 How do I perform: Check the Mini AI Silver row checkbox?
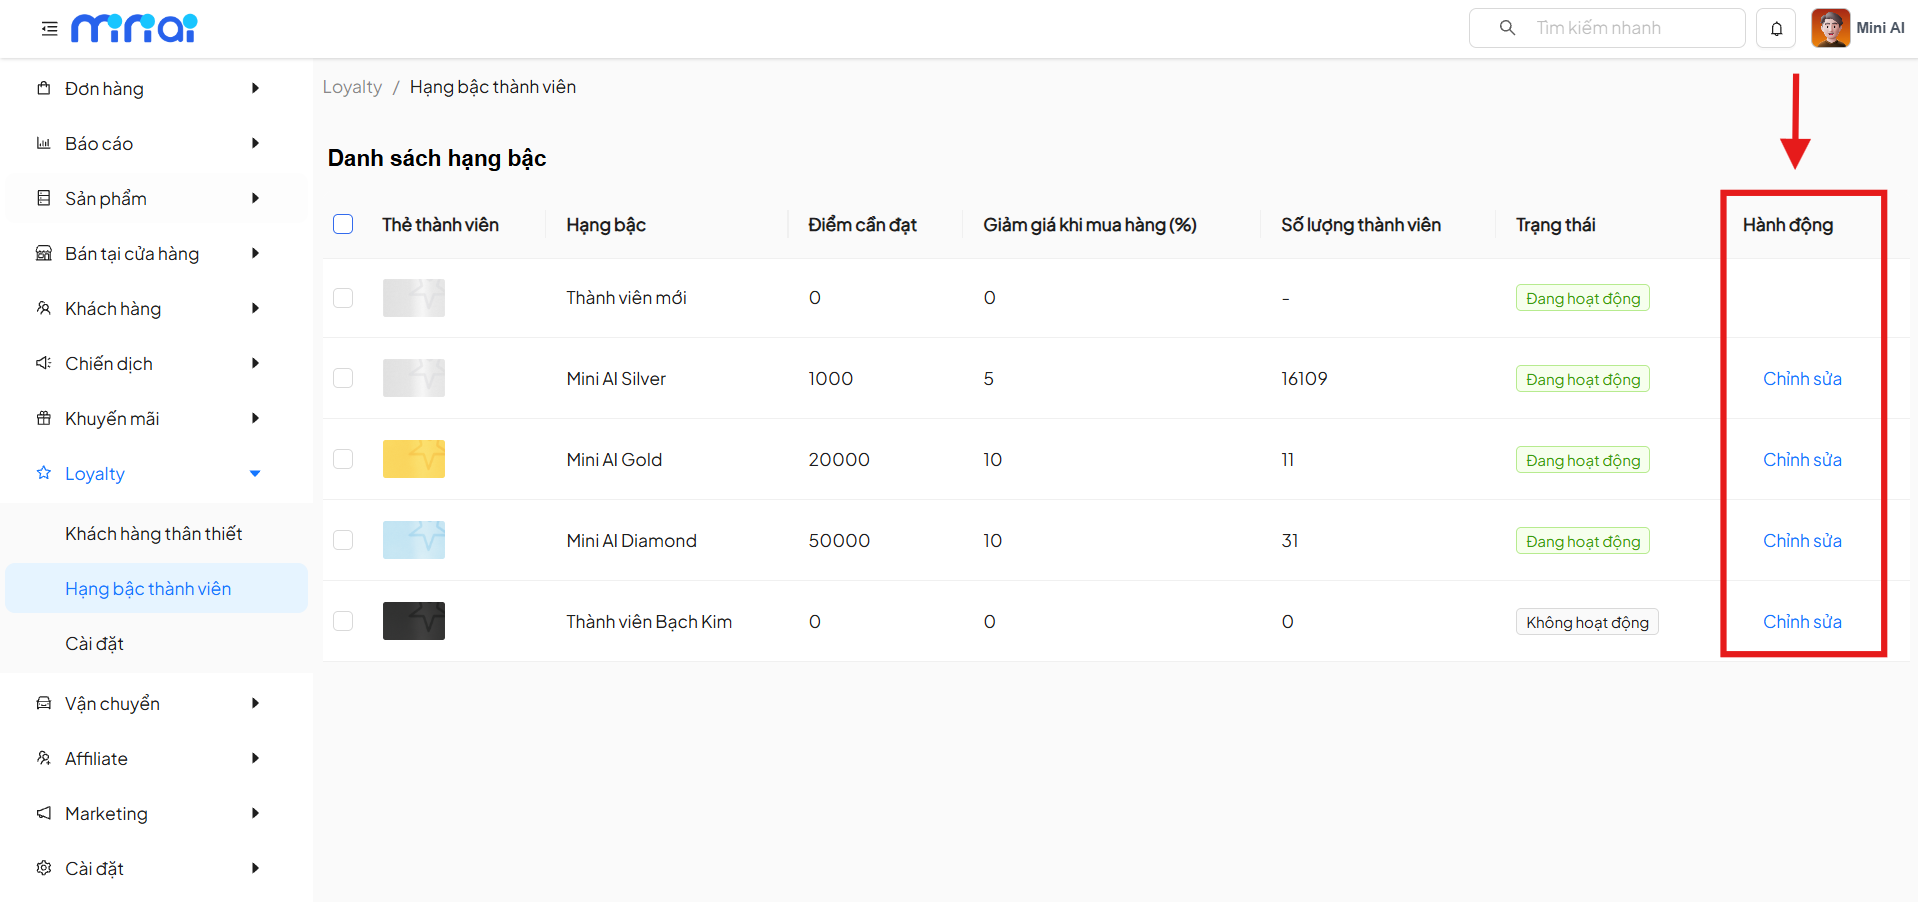tap(343, 378)
